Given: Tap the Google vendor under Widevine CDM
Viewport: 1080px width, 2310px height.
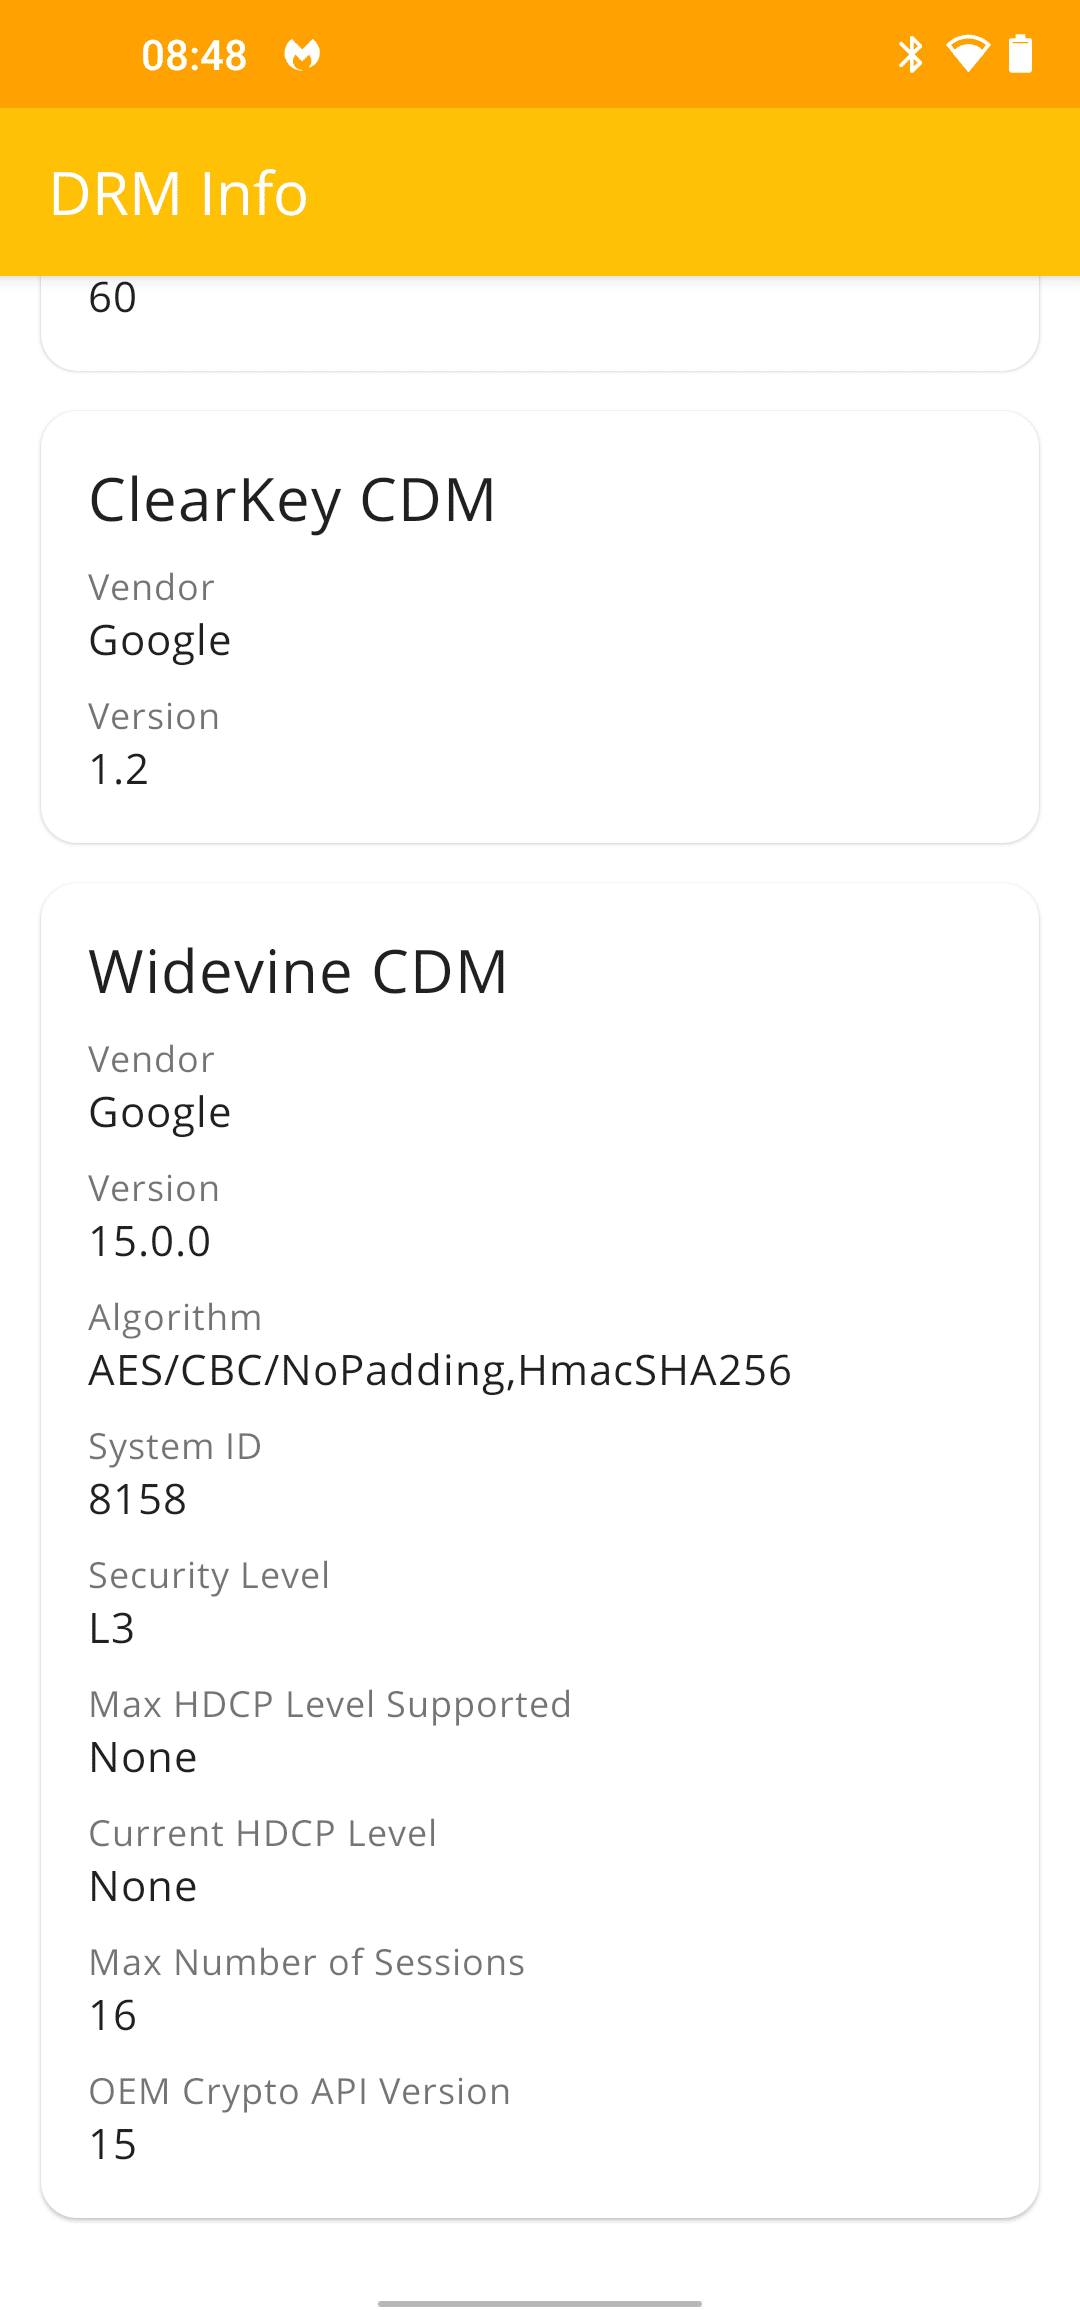Looking at the screenshot, I should [x=160, y=1113].
